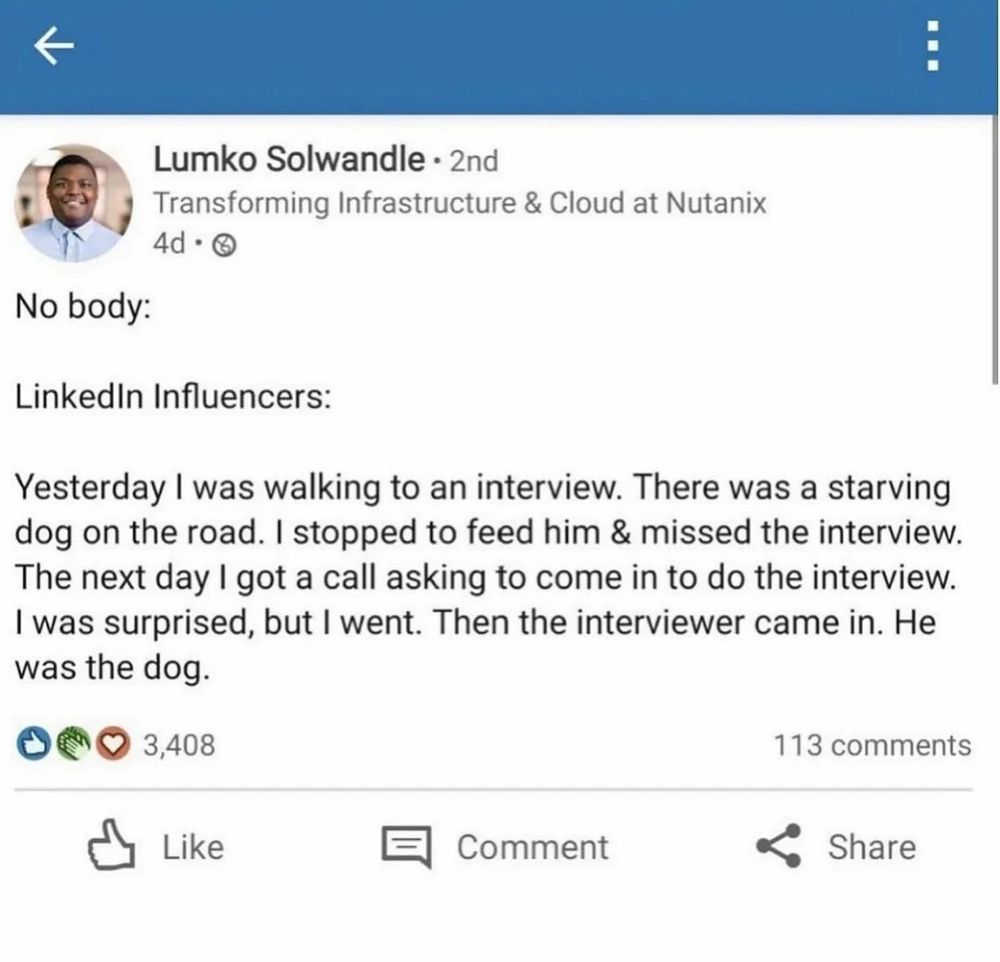Screen dimensions: 1000x962
Task: Click the Like button label
Action: coord(193,847)
